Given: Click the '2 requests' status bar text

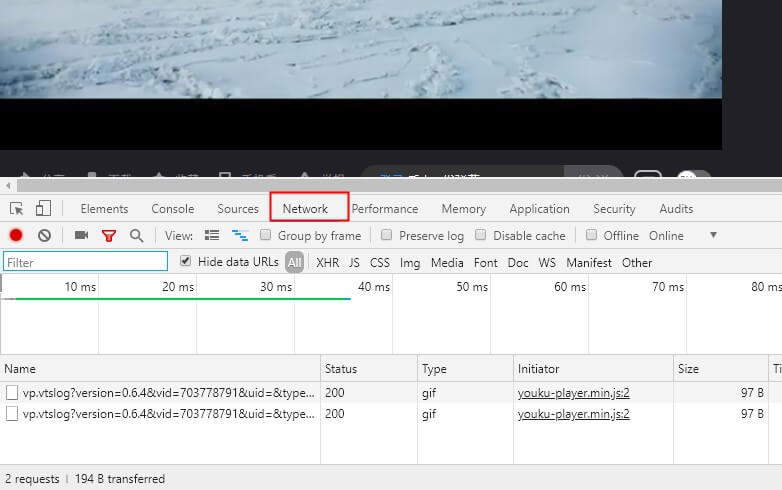Looking at the screenshot, I should 32,479.
